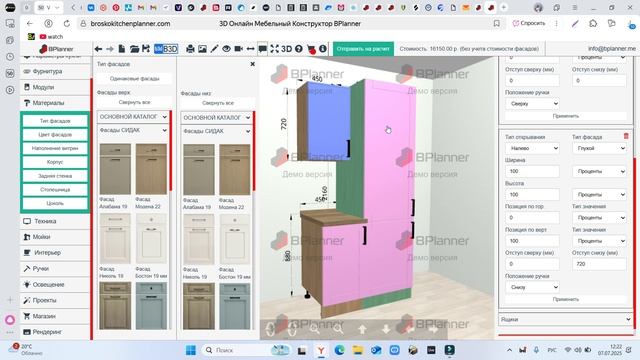Rotate view with second rotation icon in viewport
The image size is (640, 360).
(292, 329)
